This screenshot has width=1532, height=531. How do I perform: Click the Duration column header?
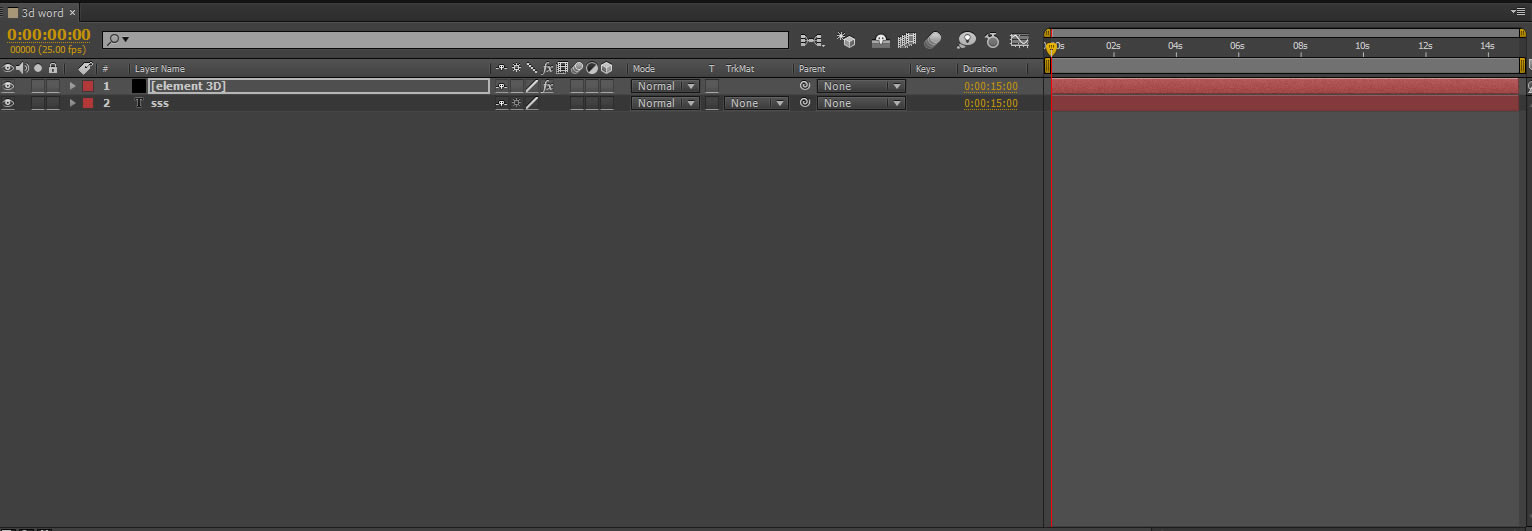980,69
